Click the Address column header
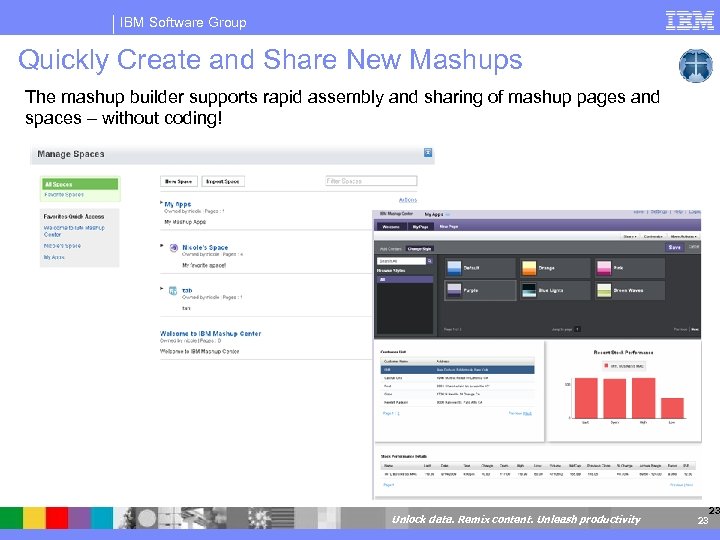This screenshot has width=720, height=540. [443, 361]
